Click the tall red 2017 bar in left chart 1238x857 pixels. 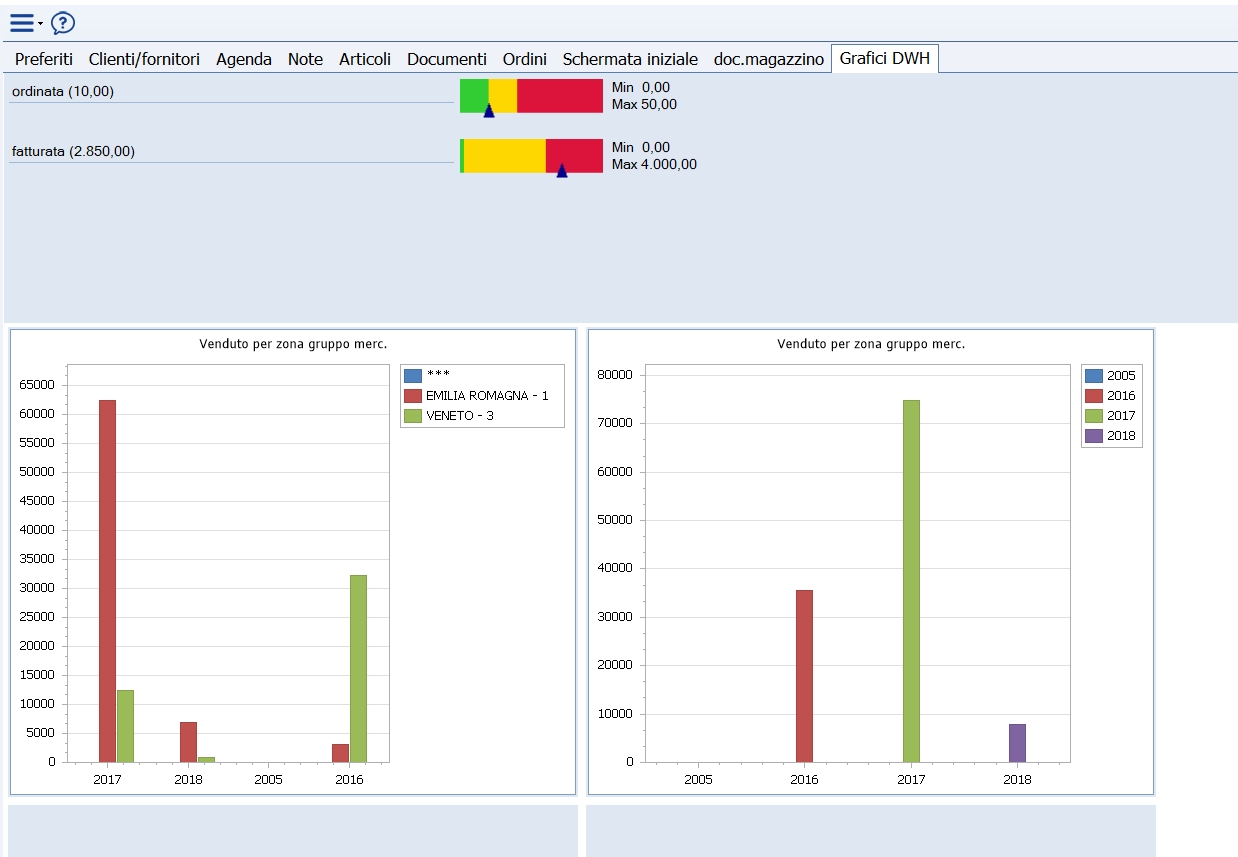point(107,580)
